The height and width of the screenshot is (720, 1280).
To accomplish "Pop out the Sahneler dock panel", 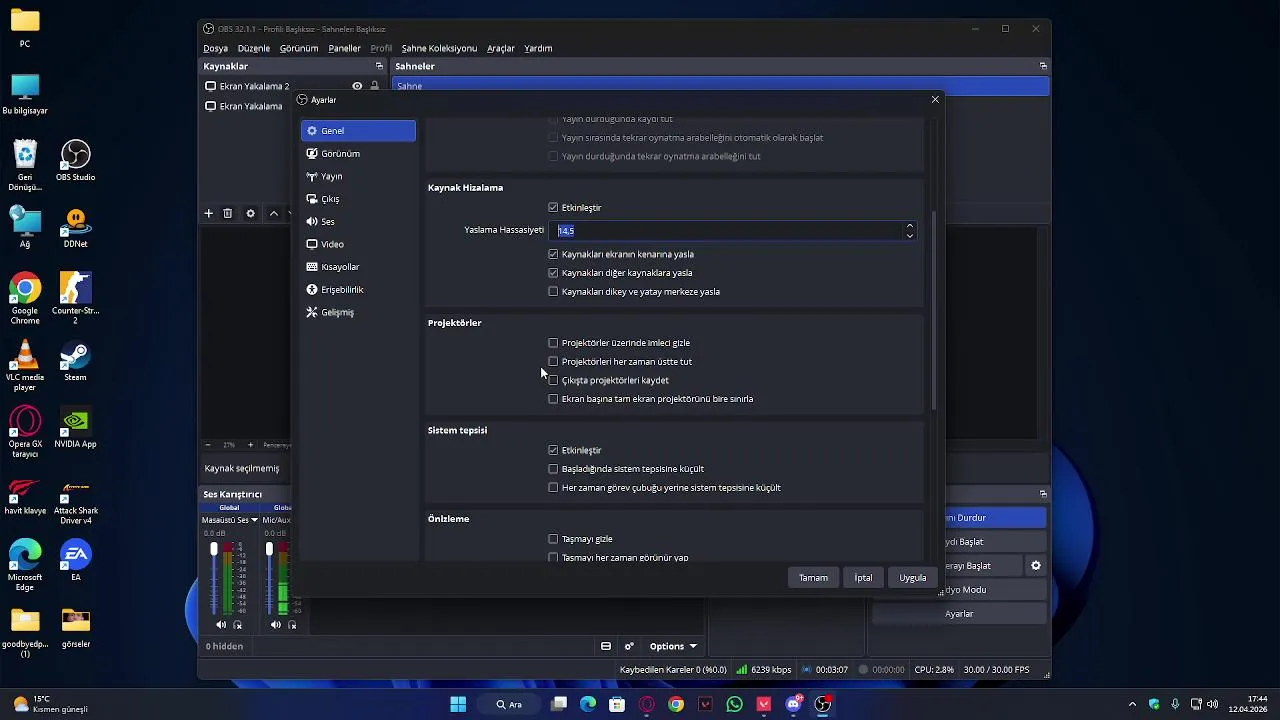I will coord(1043,66).
